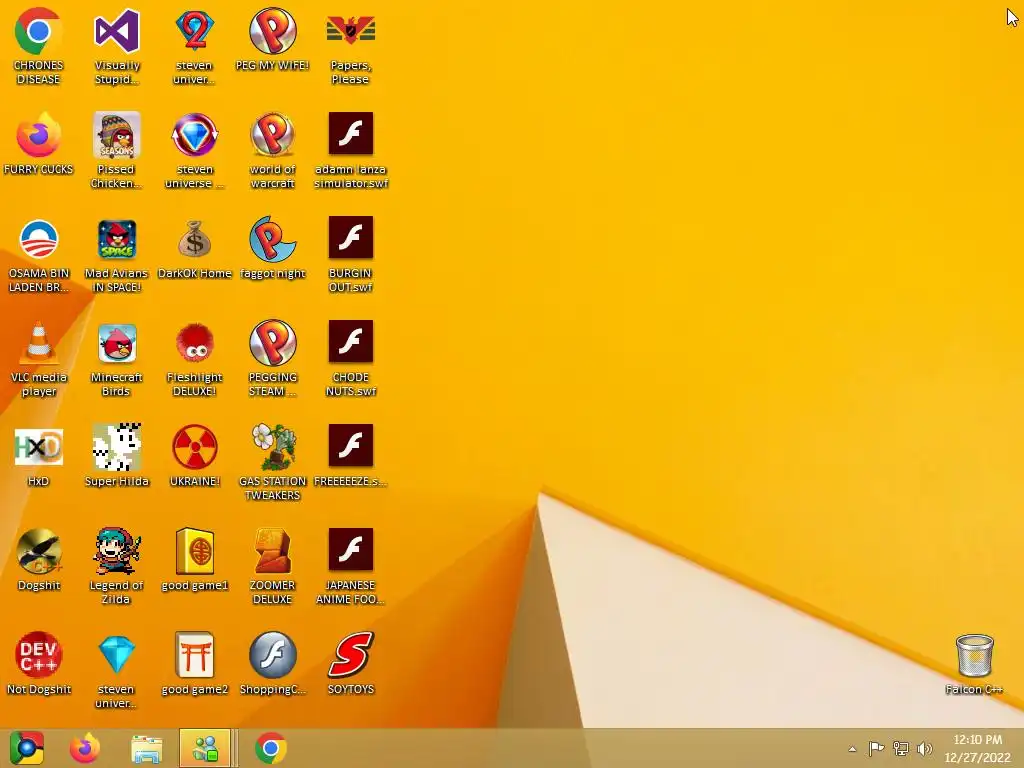Select the BURGIN OUT.swf Flash file
1024x768 pixels.
tap(351, 255)
